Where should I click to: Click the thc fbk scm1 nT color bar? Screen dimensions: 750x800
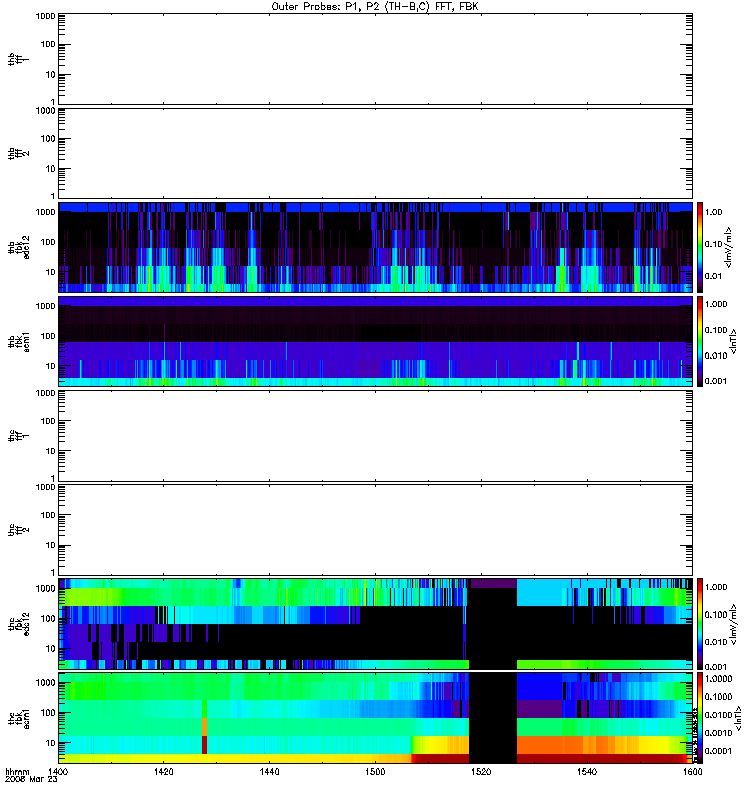(700, 718)
